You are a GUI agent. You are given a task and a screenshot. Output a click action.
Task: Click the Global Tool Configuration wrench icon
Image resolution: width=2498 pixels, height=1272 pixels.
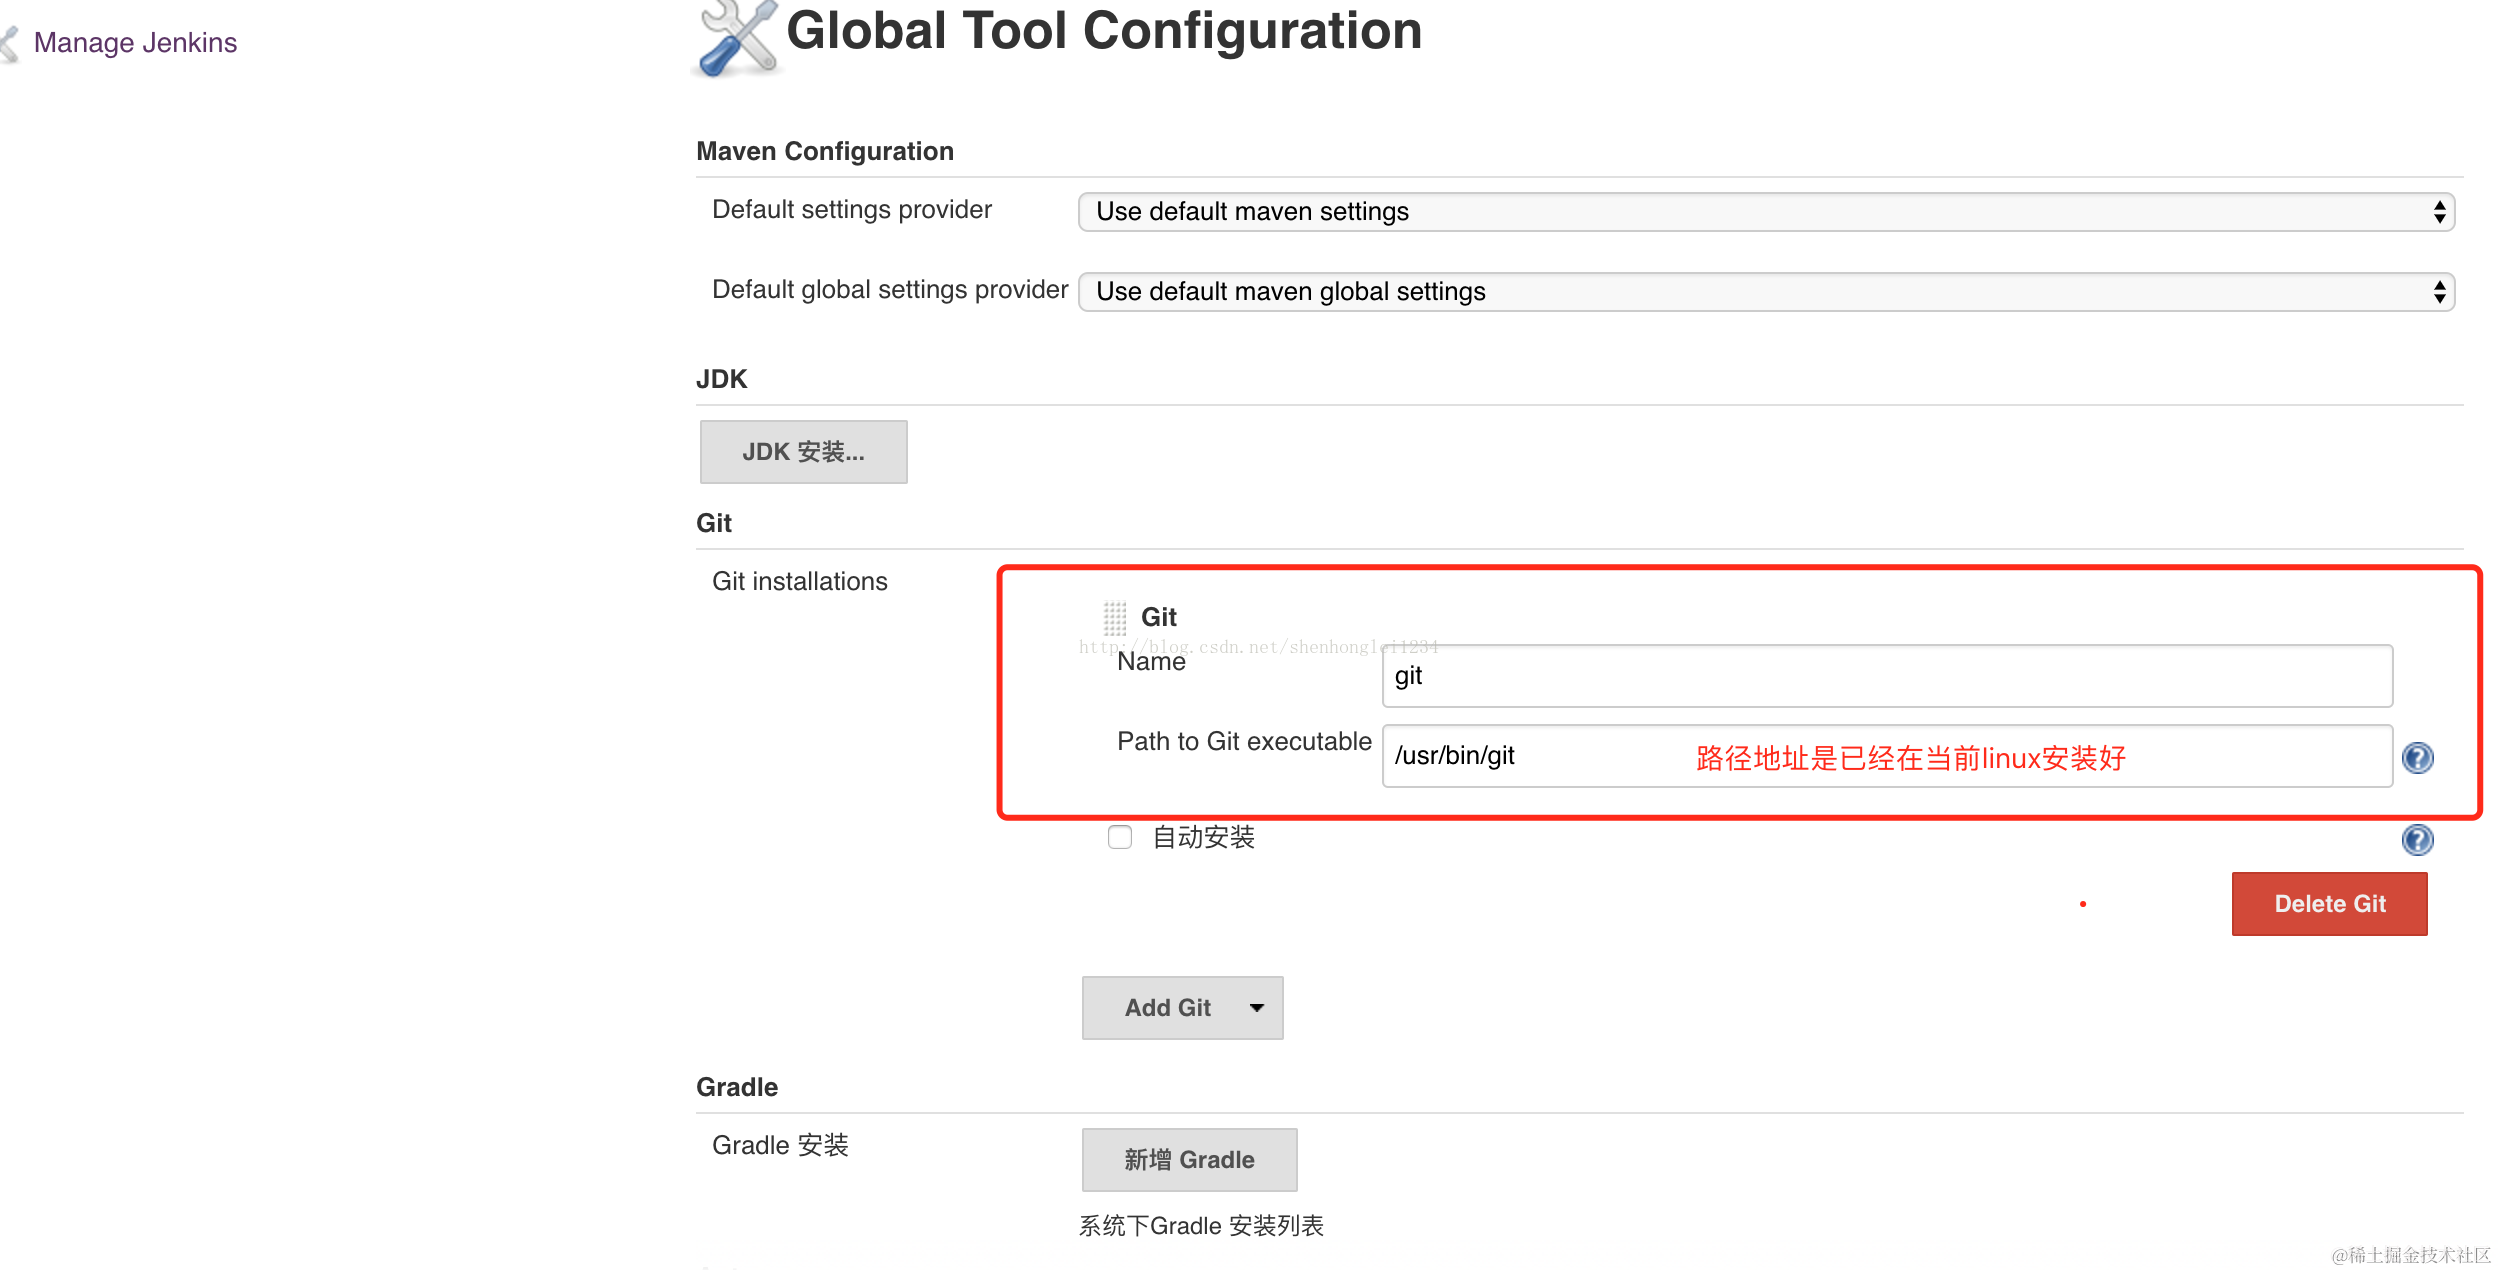pyautogui.click(x=737, y=38)
